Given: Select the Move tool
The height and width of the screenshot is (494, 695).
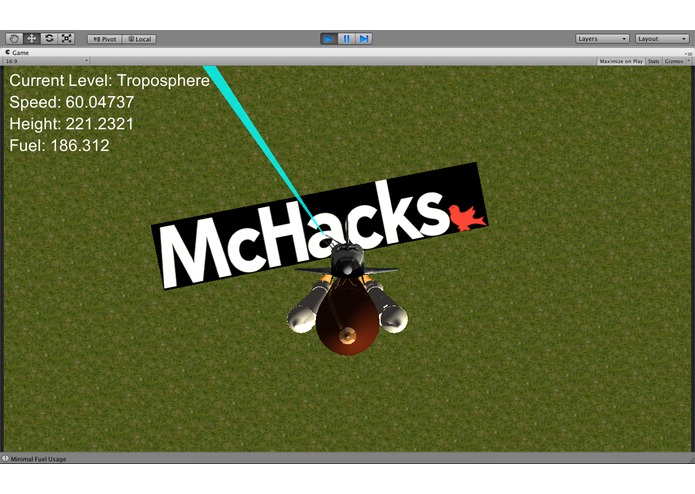Looking at the screenshot, I should point(31,39).
